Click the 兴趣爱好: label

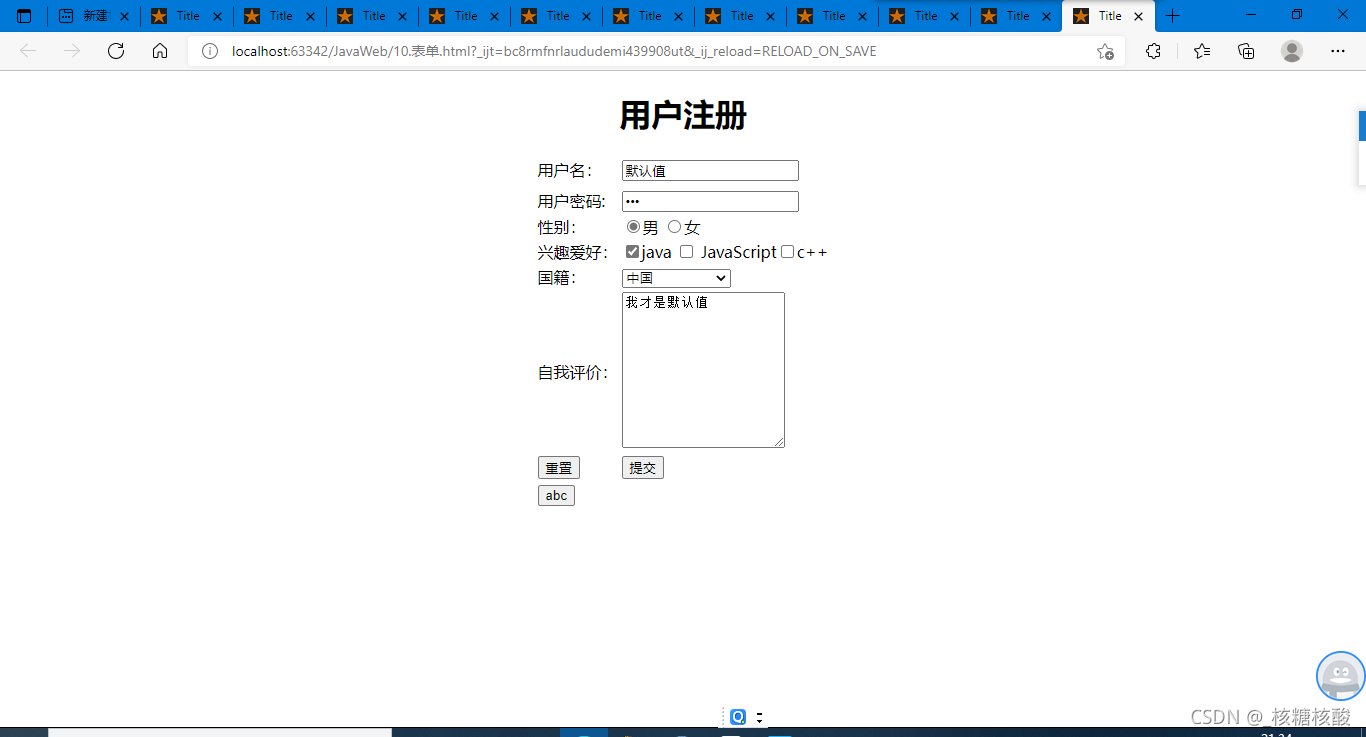click(573, 253)
